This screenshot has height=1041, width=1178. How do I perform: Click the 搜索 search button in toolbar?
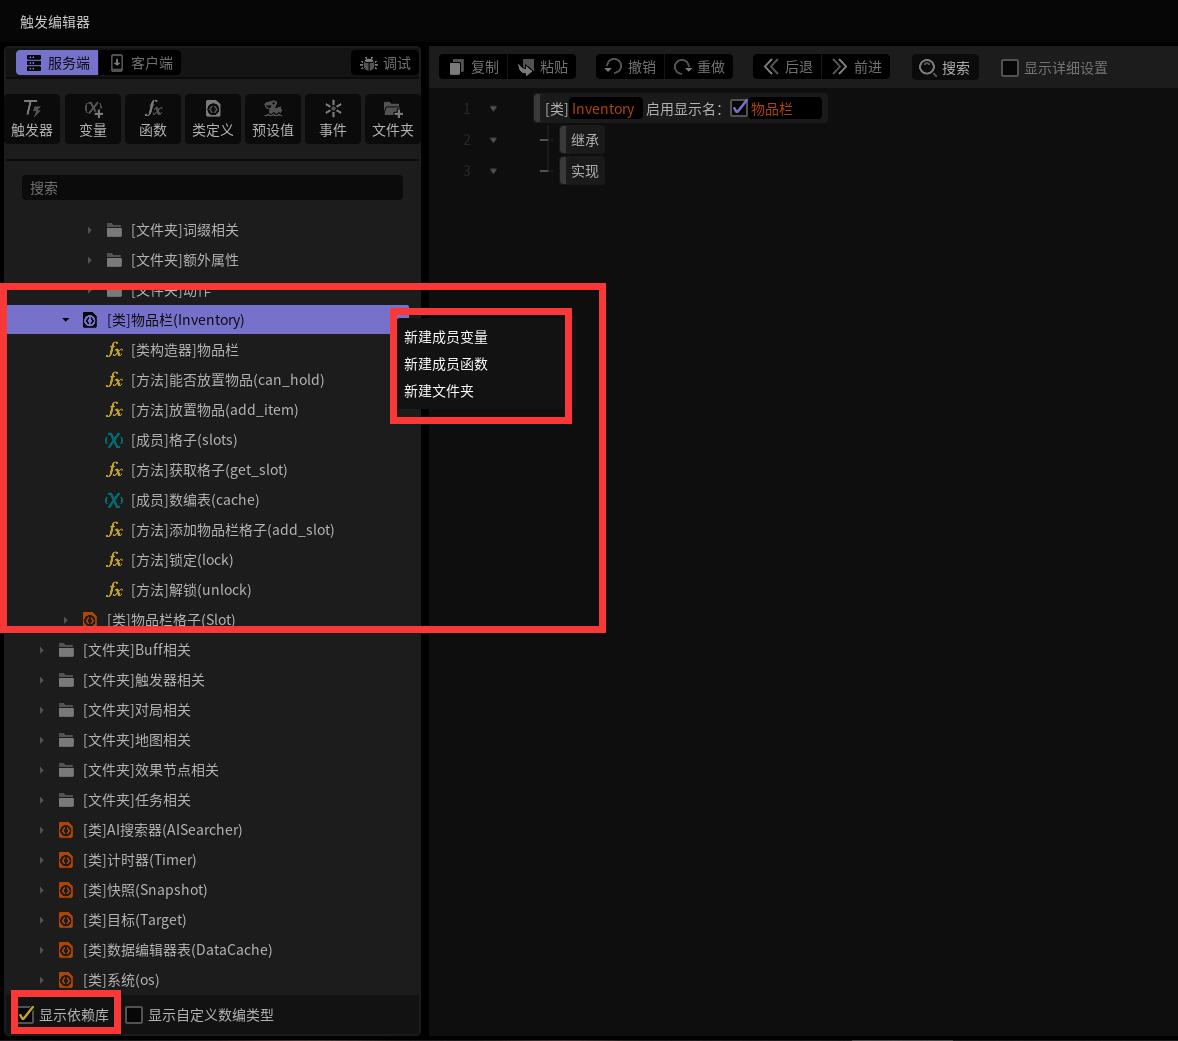(x=944, y=67)
